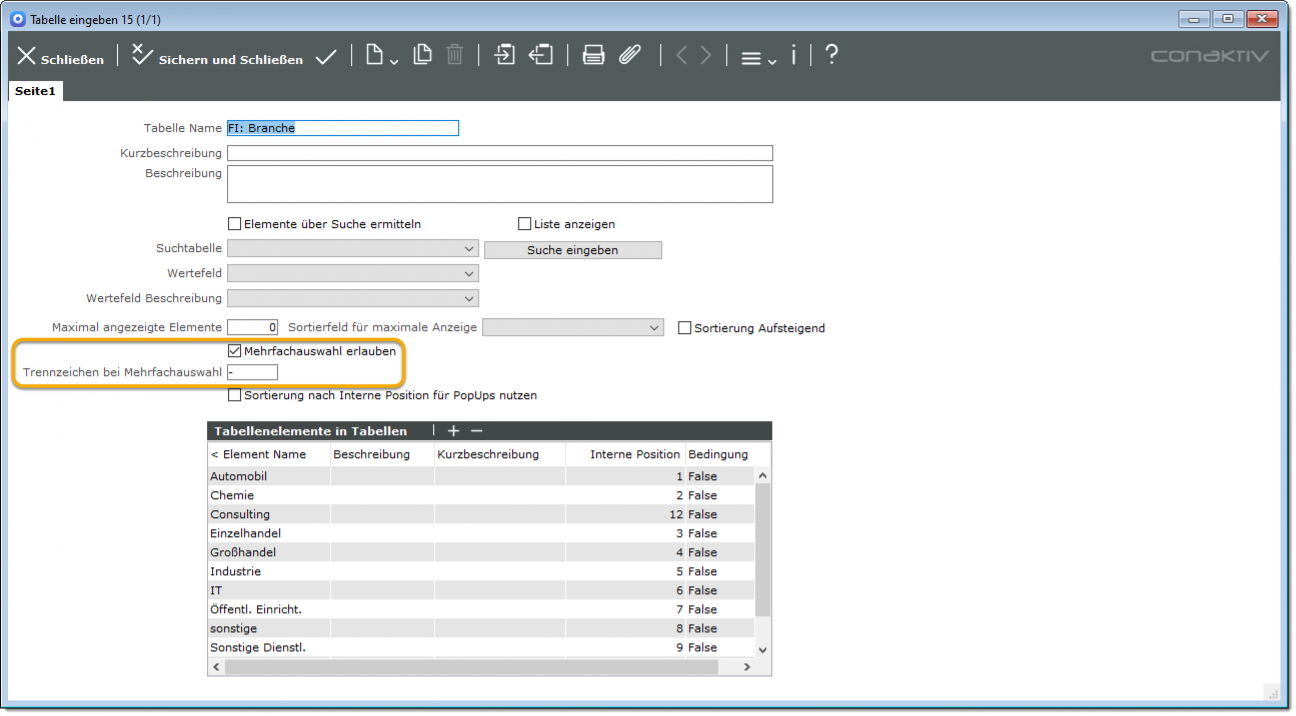Click the checkmark save icon in toolbar
This screenshot has height=716, width=1296.
point(326,58)
